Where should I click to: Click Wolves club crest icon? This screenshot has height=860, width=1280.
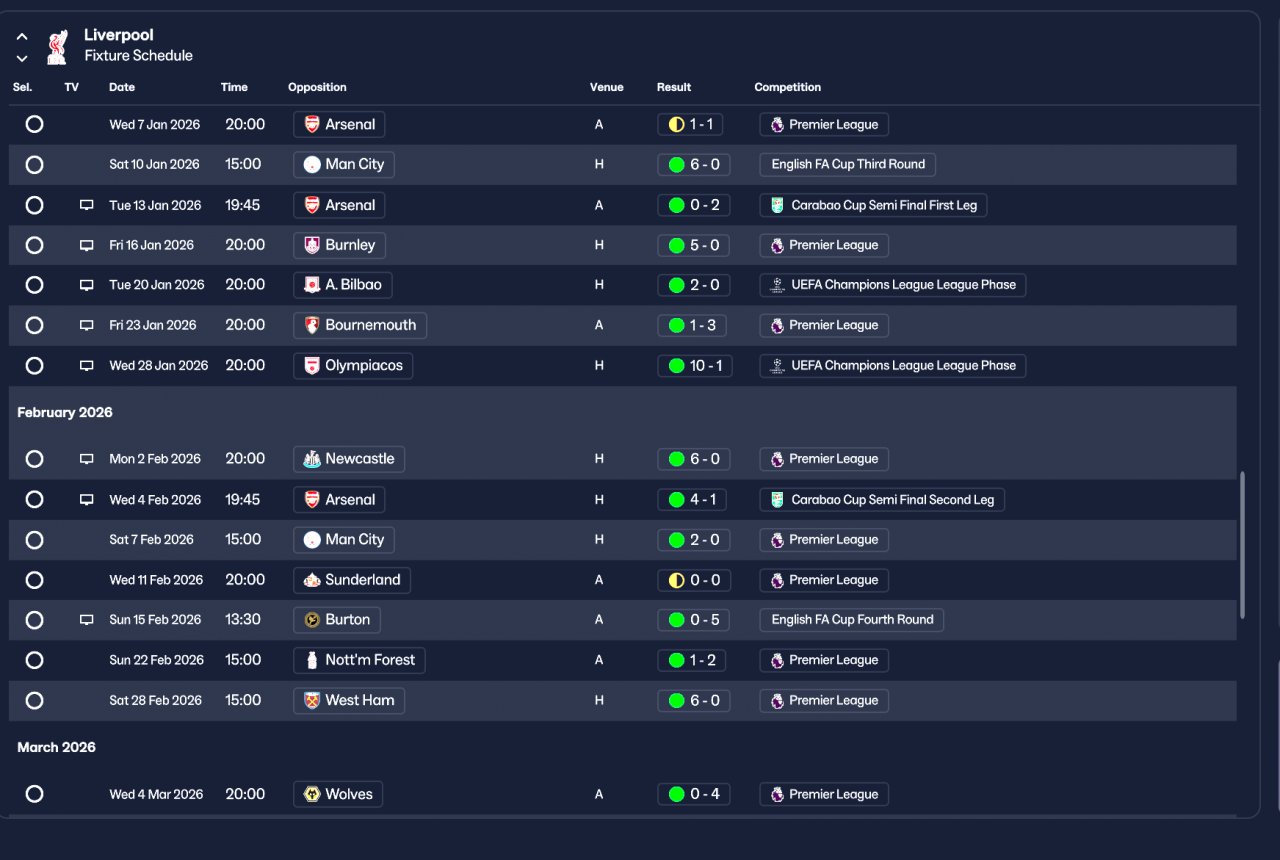coord(312,794)
